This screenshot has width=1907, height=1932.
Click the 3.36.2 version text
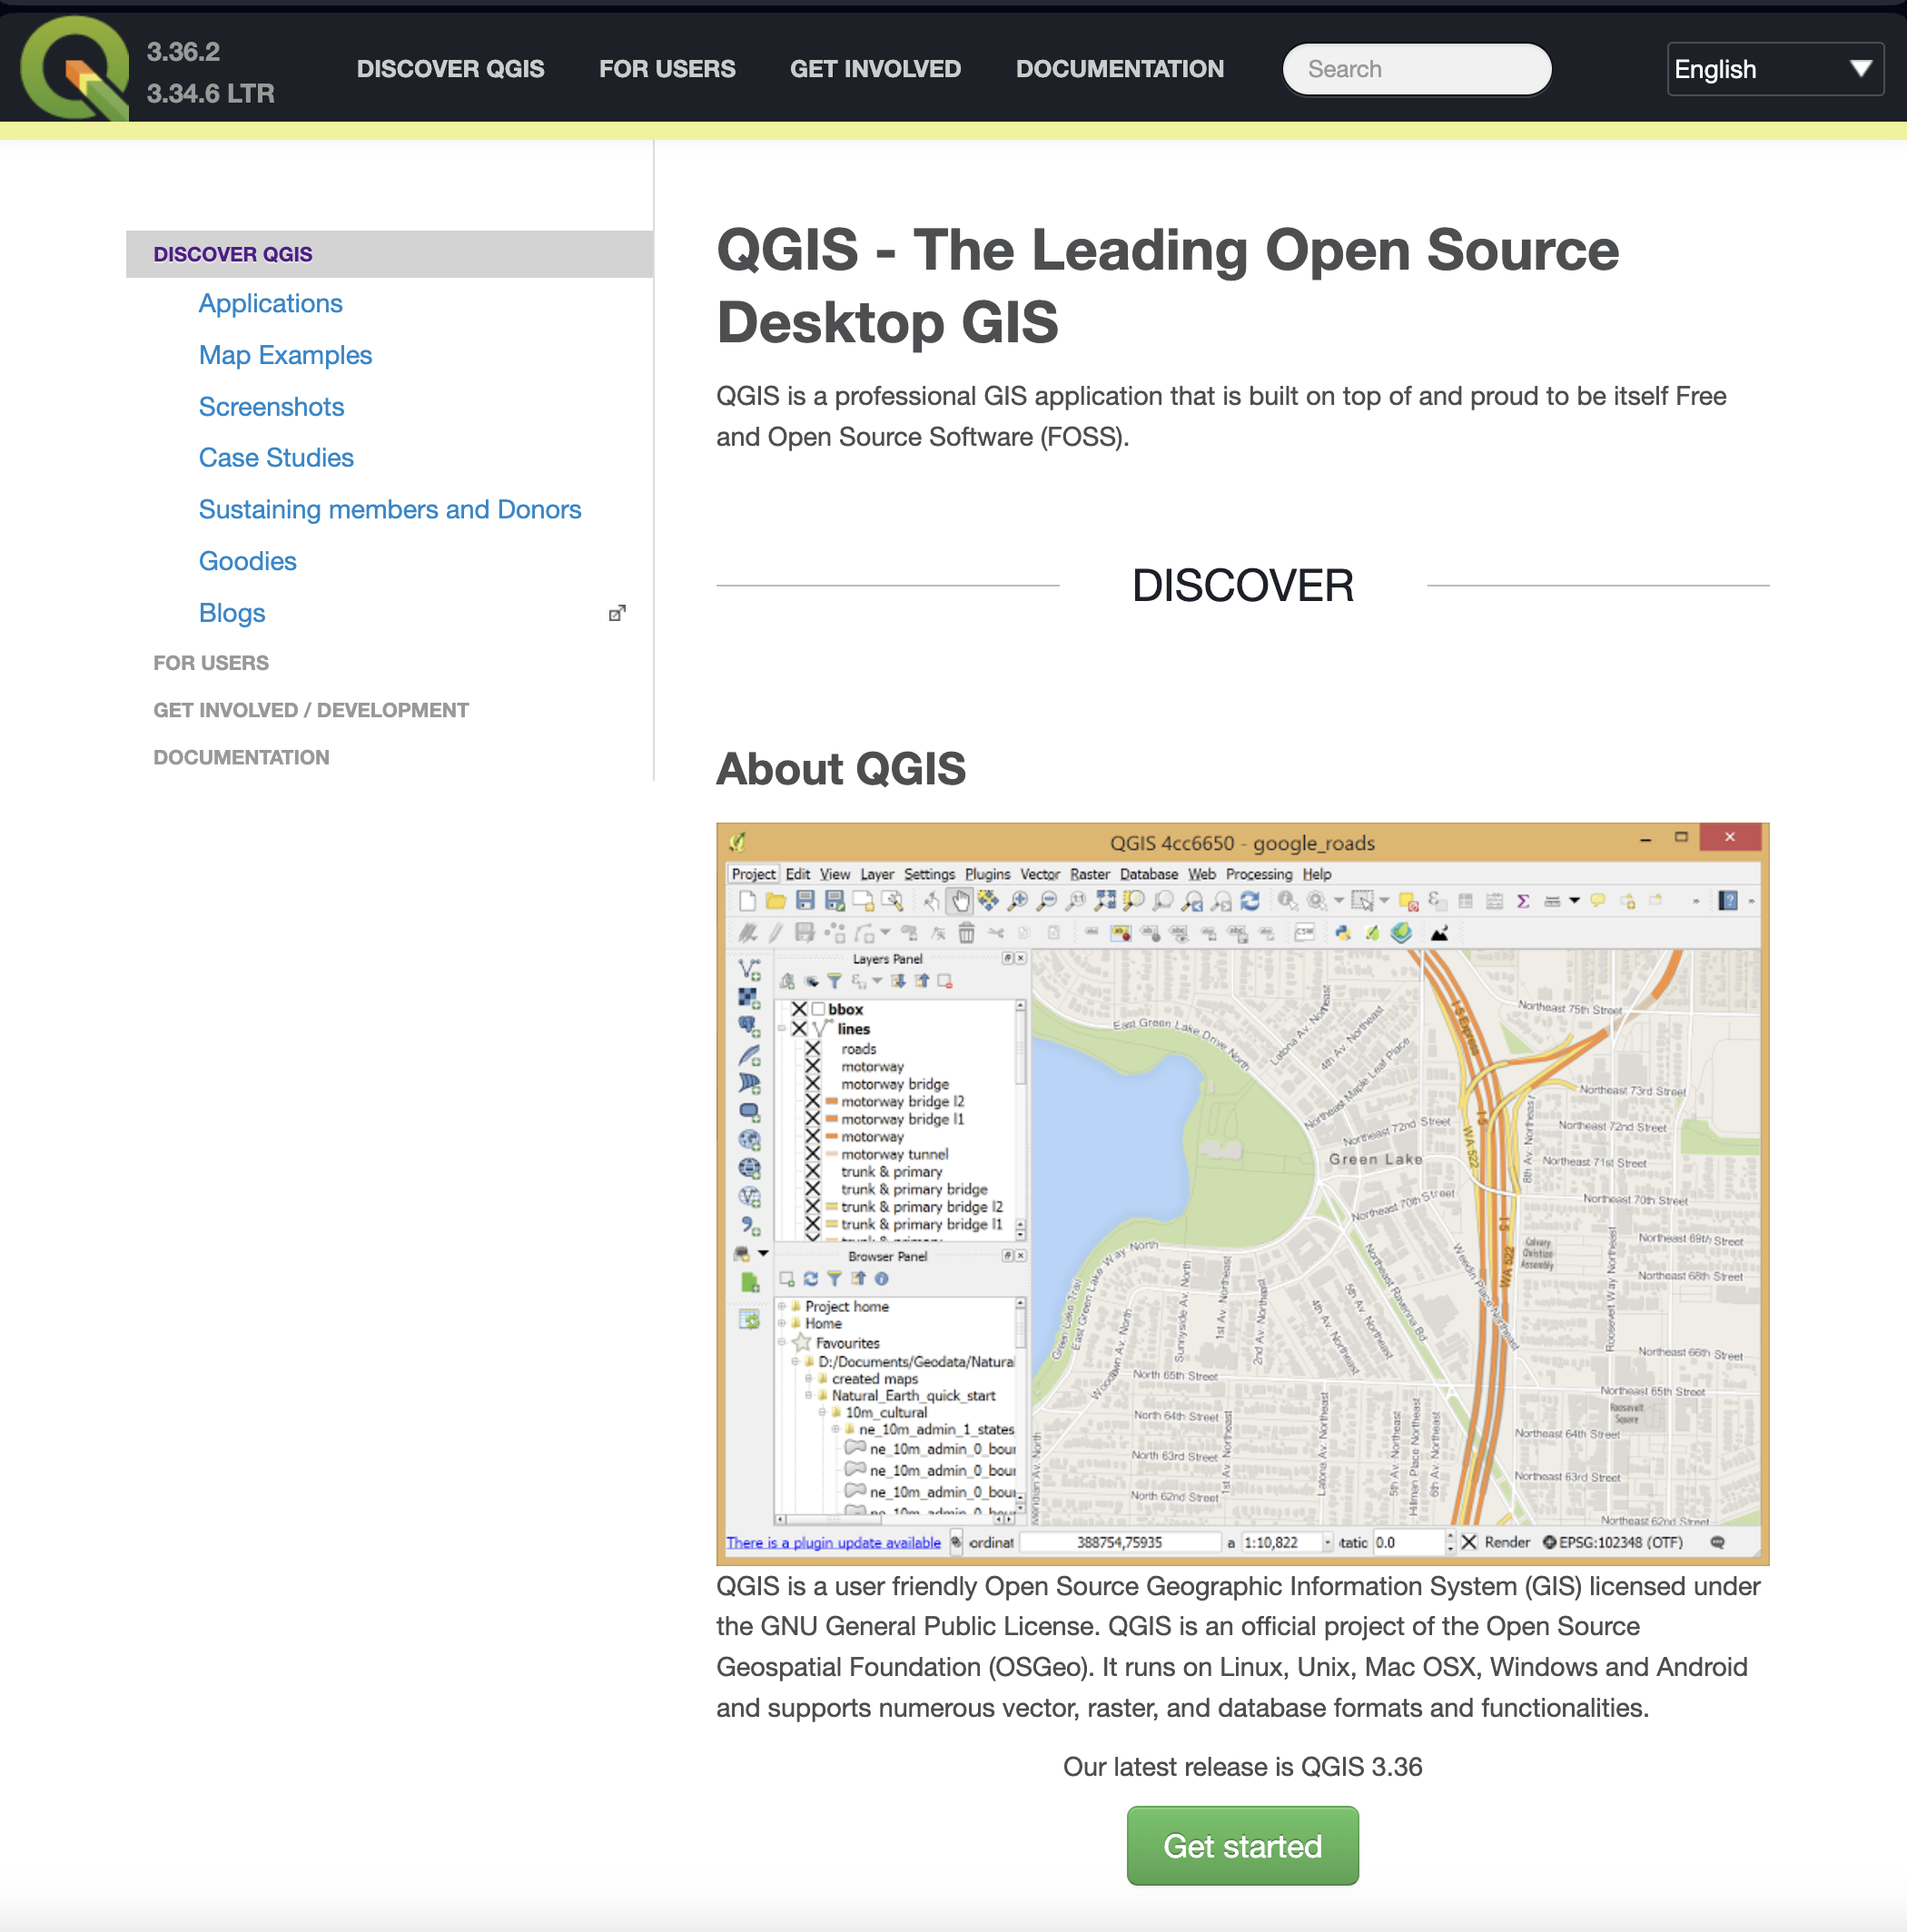point(183,52)
